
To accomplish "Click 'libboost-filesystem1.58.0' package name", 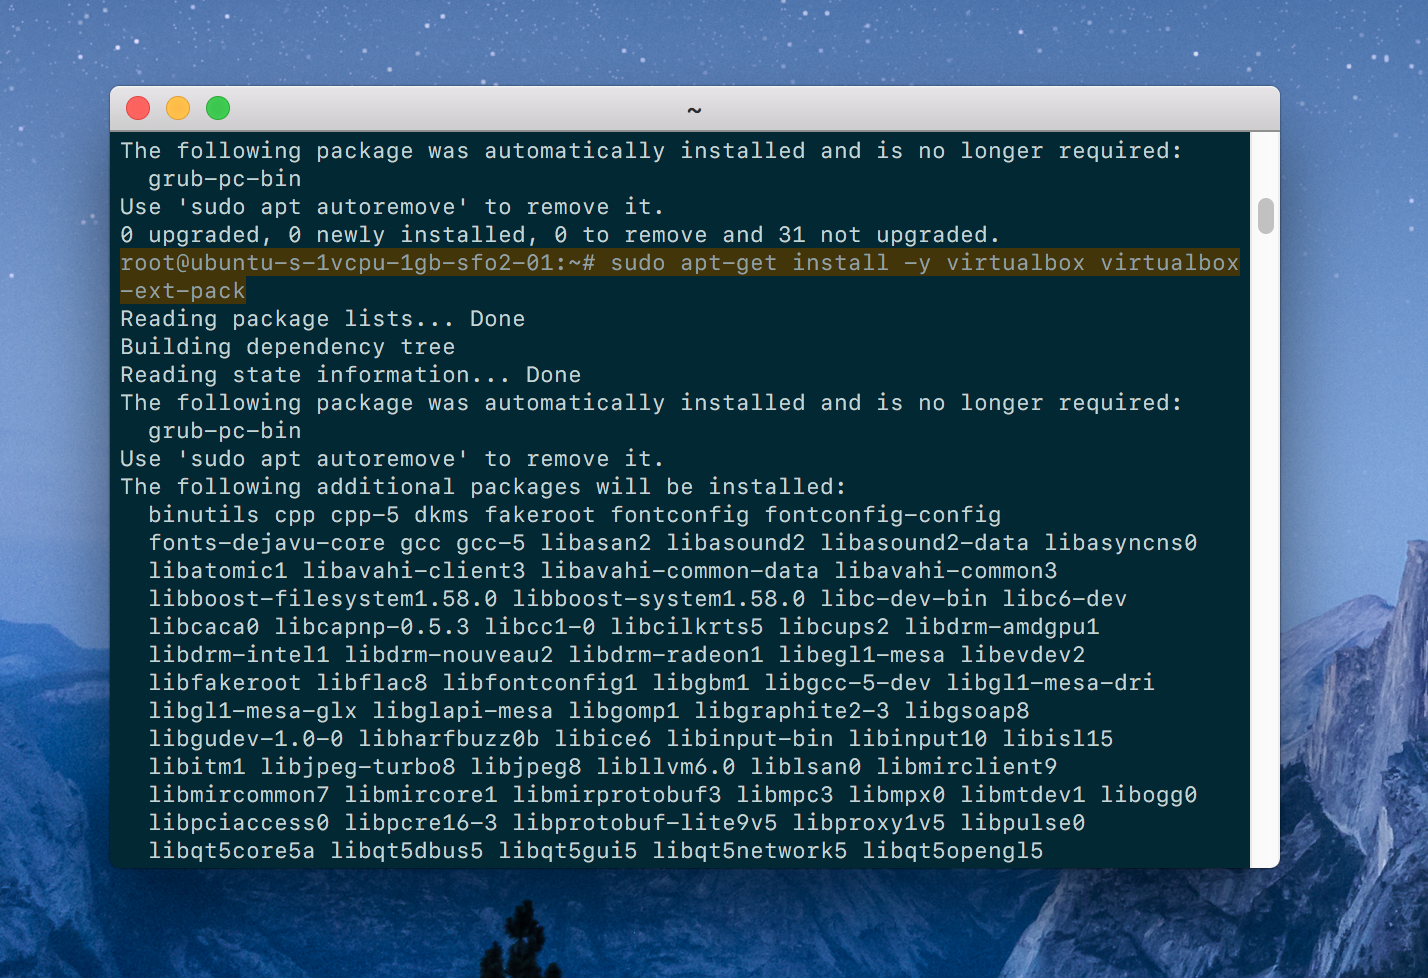I will pyautogui.click(x=323, y=599).
